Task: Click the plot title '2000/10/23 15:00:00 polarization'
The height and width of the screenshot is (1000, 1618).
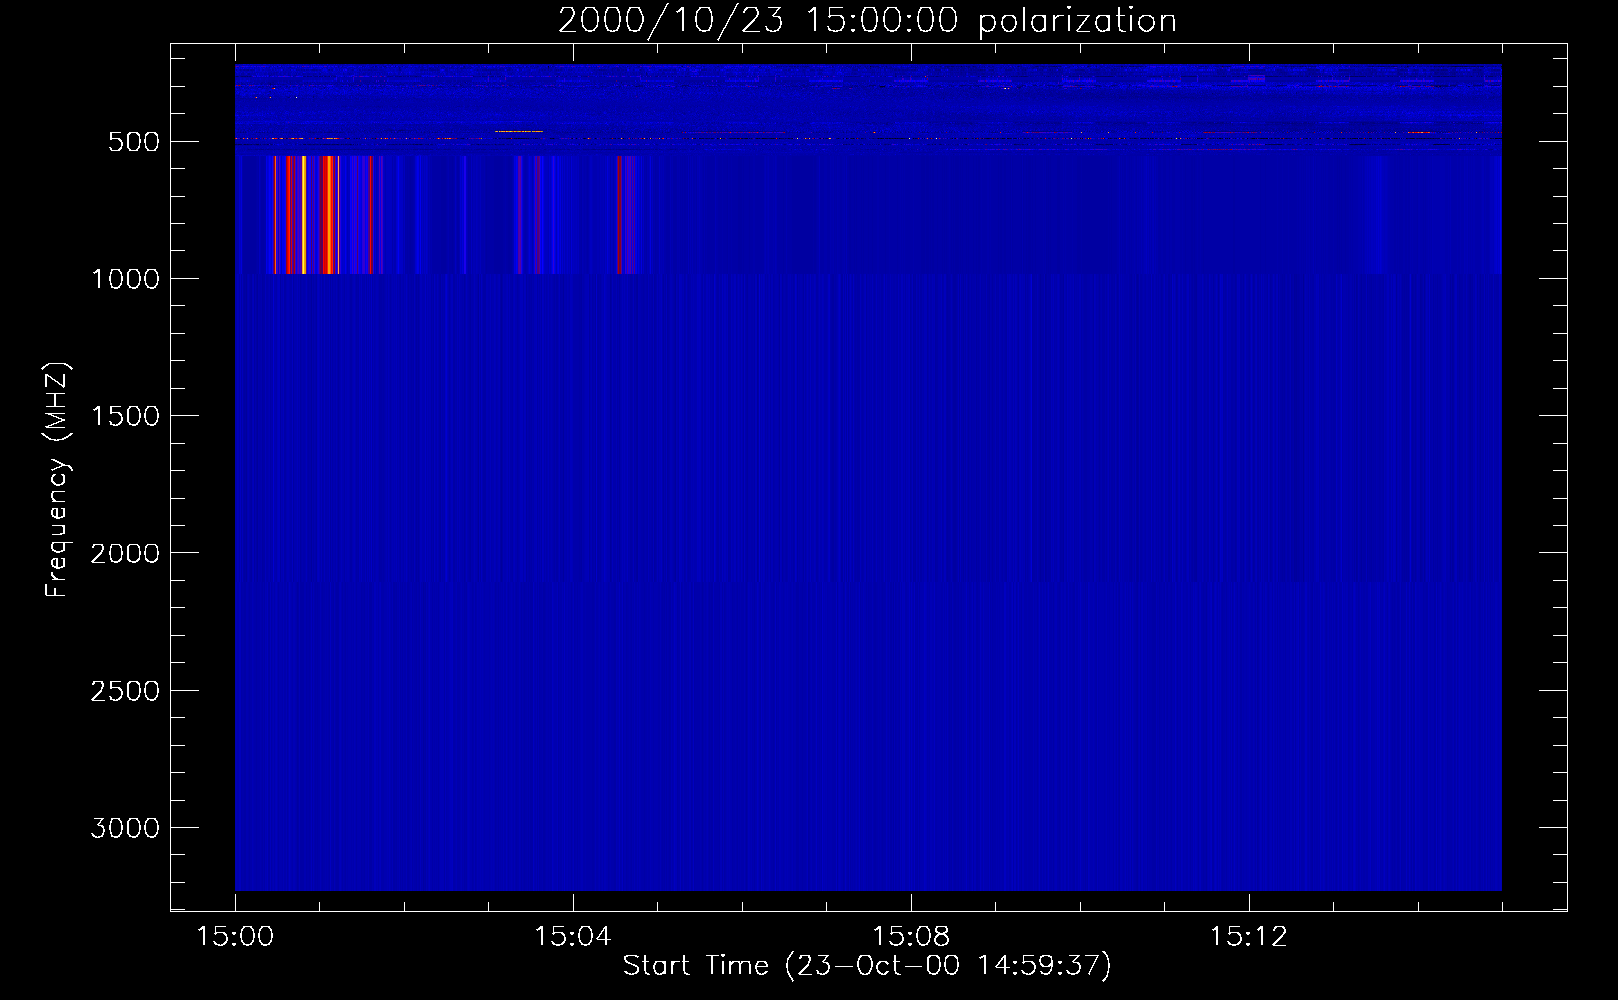Action: pyautogui.click(x=867, y=21)
